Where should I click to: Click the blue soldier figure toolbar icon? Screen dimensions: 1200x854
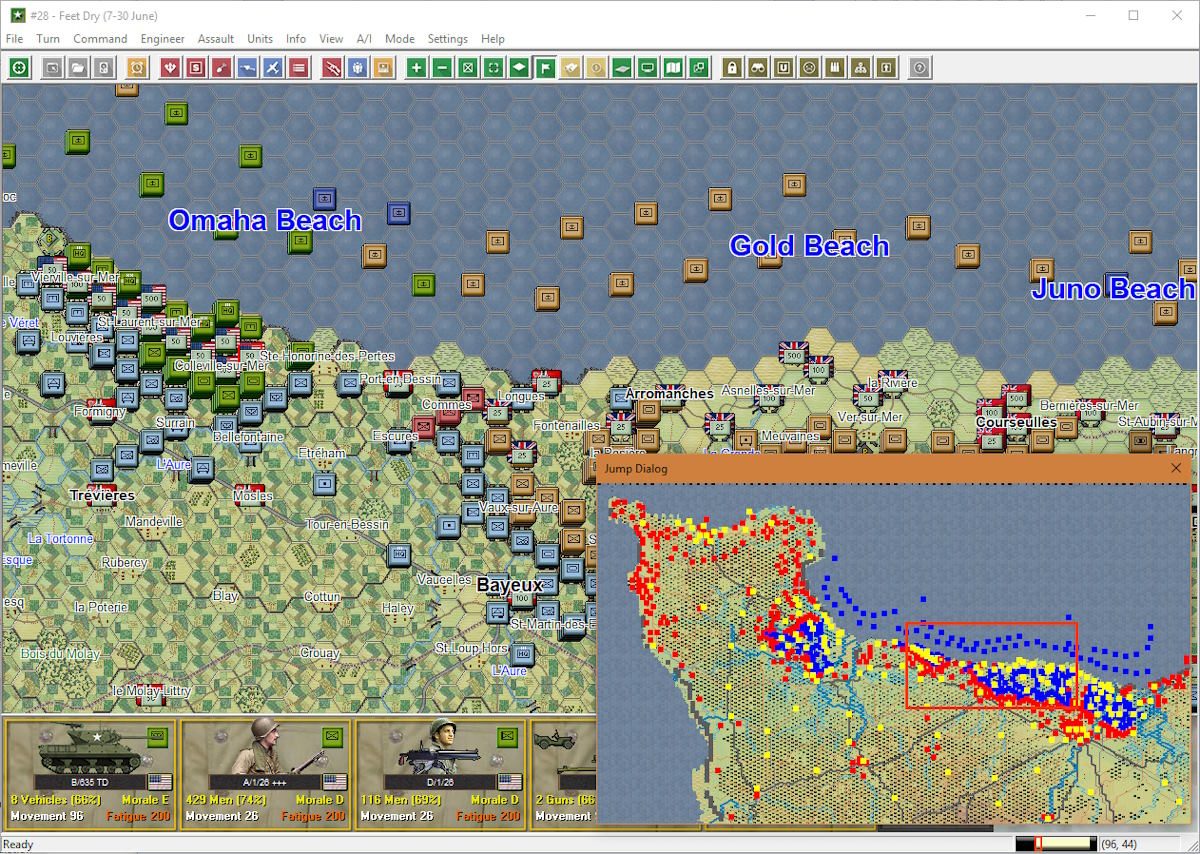357,68
